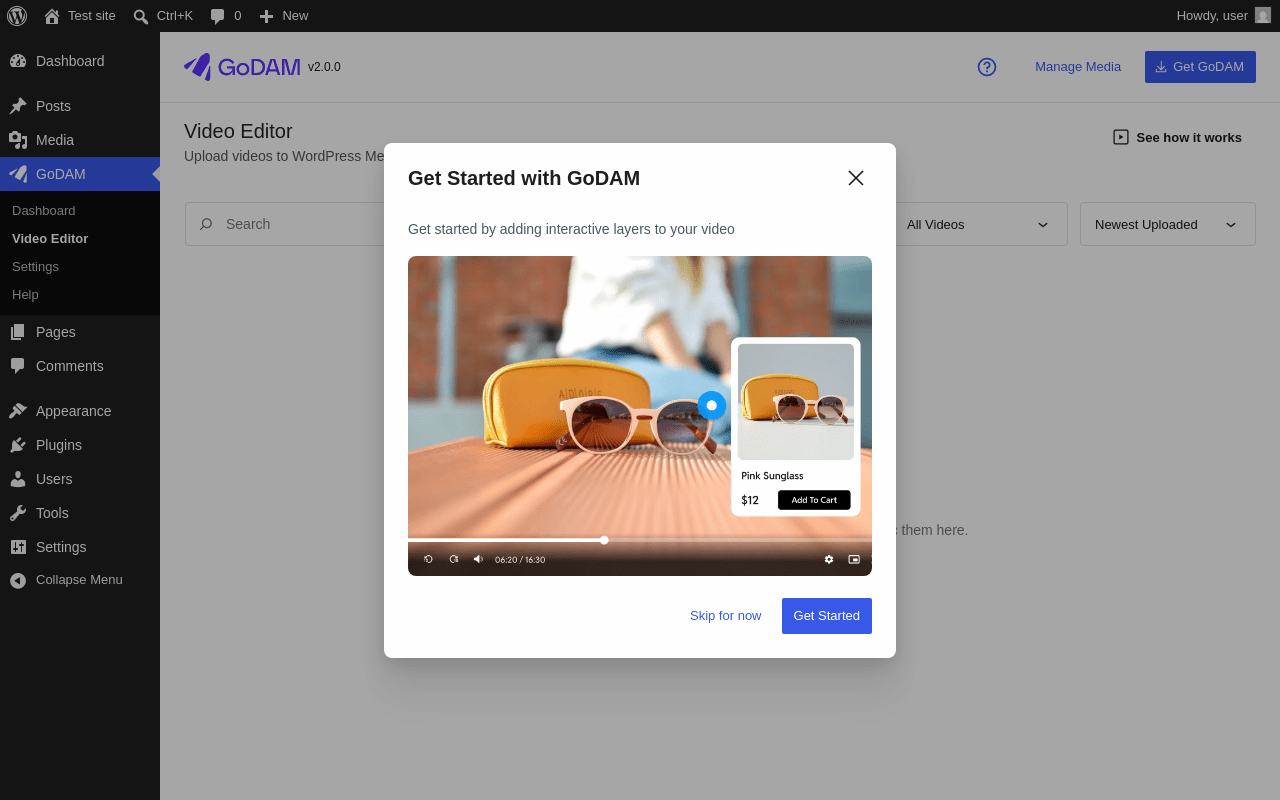Expand the All Videos dropdown

click(980, 224)
